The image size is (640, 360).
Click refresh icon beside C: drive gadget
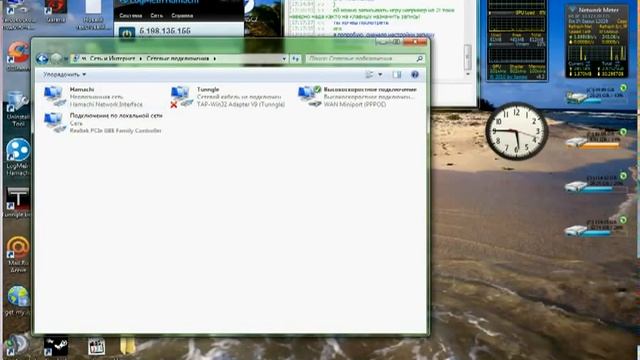623,88
